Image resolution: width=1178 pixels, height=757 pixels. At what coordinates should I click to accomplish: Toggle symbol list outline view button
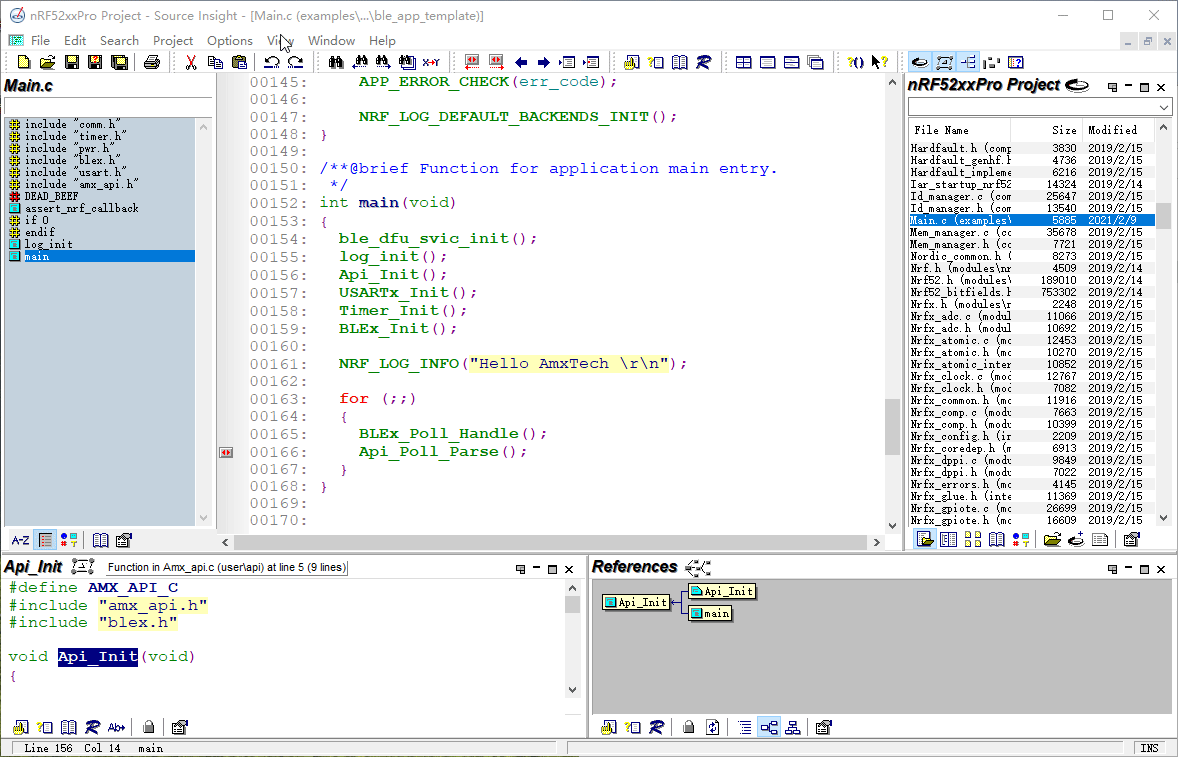(x=46, y=540)
